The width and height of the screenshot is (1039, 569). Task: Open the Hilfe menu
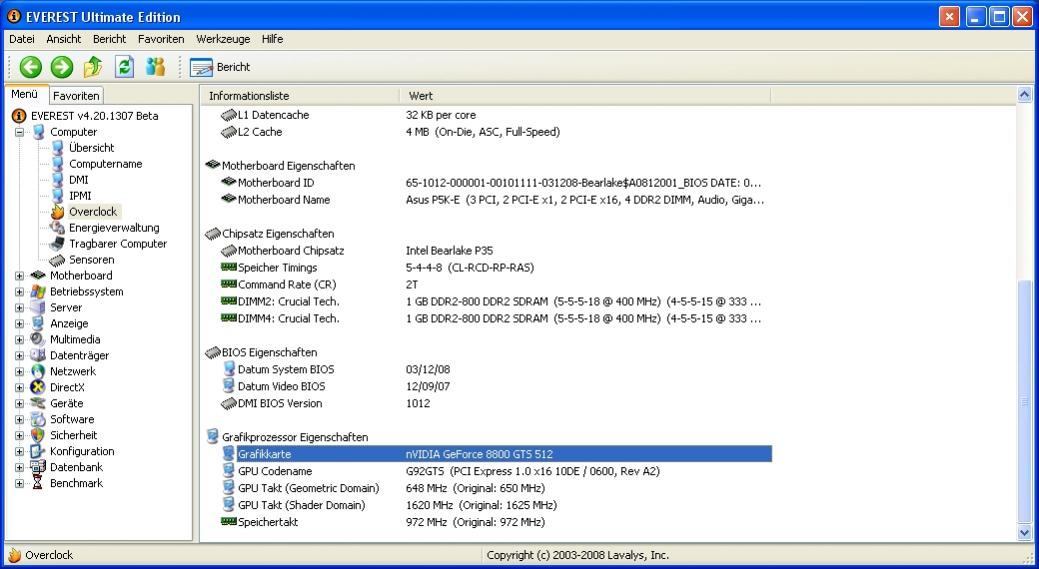(x=272, y=39)
